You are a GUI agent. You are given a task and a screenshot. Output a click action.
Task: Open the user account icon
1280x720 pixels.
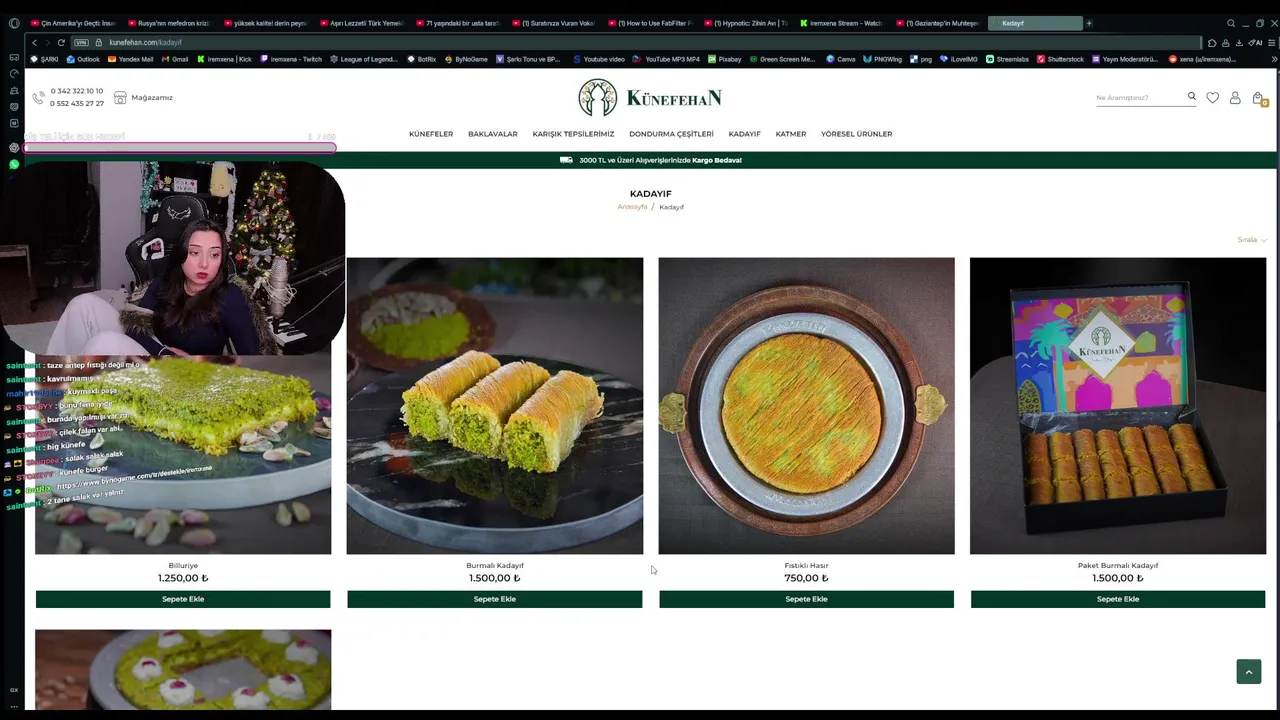pyautogui.click(x=1235, y=98)
